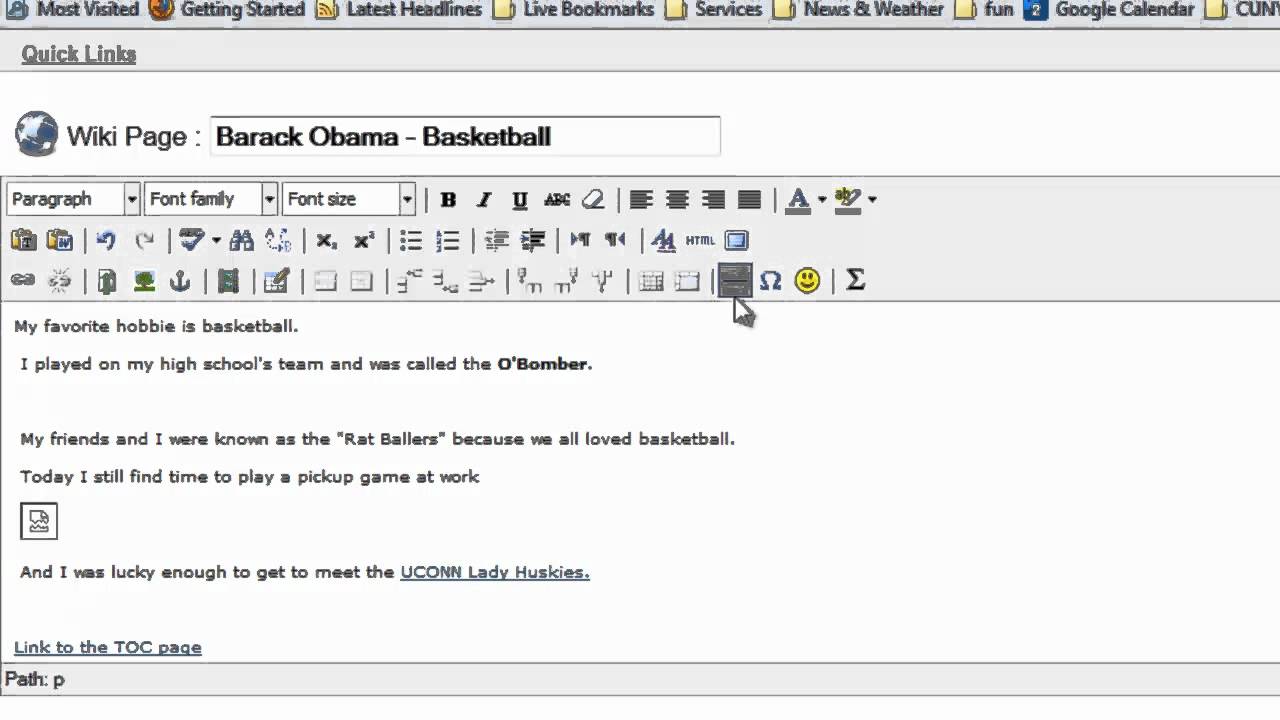
Task: Toggle superscript formatting
Action: point(363,240)
